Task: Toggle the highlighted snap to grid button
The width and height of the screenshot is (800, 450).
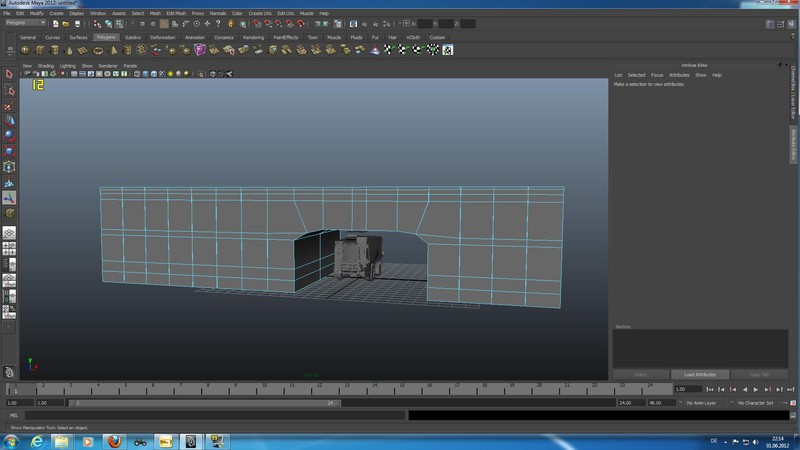Action: (164, 23)
